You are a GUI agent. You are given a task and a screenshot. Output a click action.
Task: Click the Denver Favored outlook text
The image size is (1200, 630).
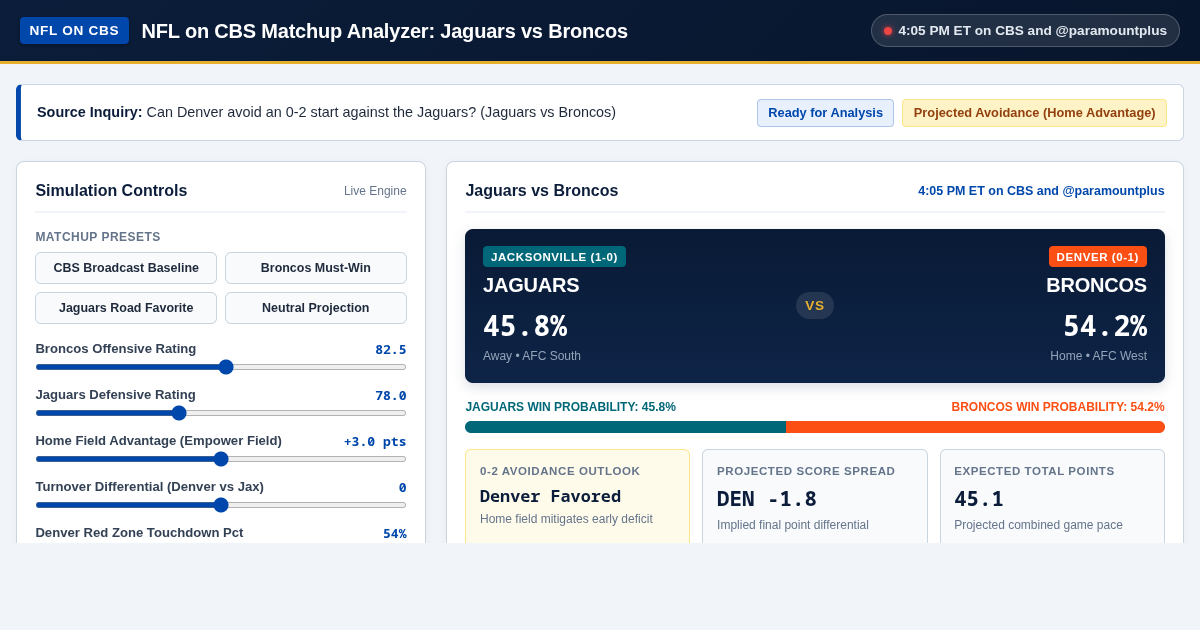click(550, 496)
